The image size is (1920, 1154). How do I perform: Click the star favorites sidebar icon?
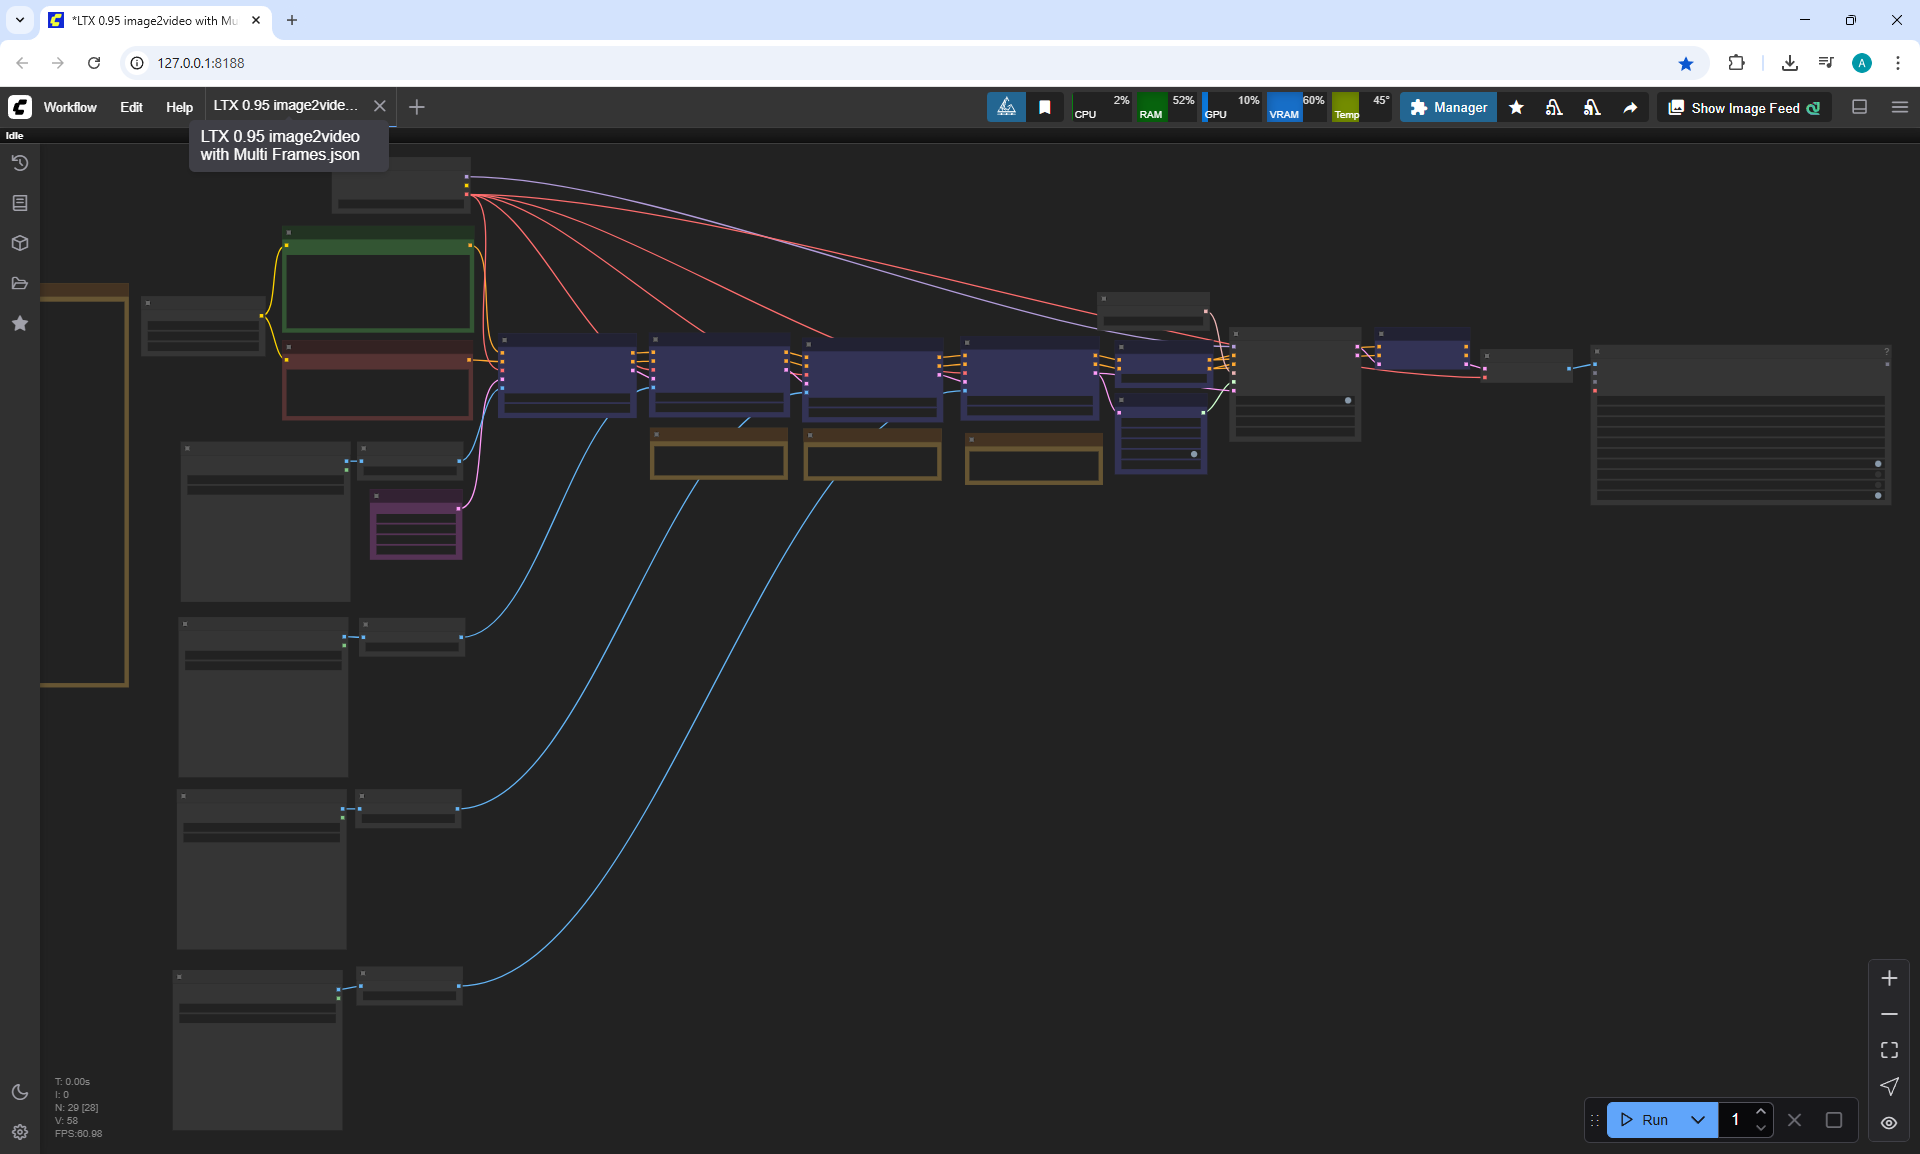click(19, 323)
